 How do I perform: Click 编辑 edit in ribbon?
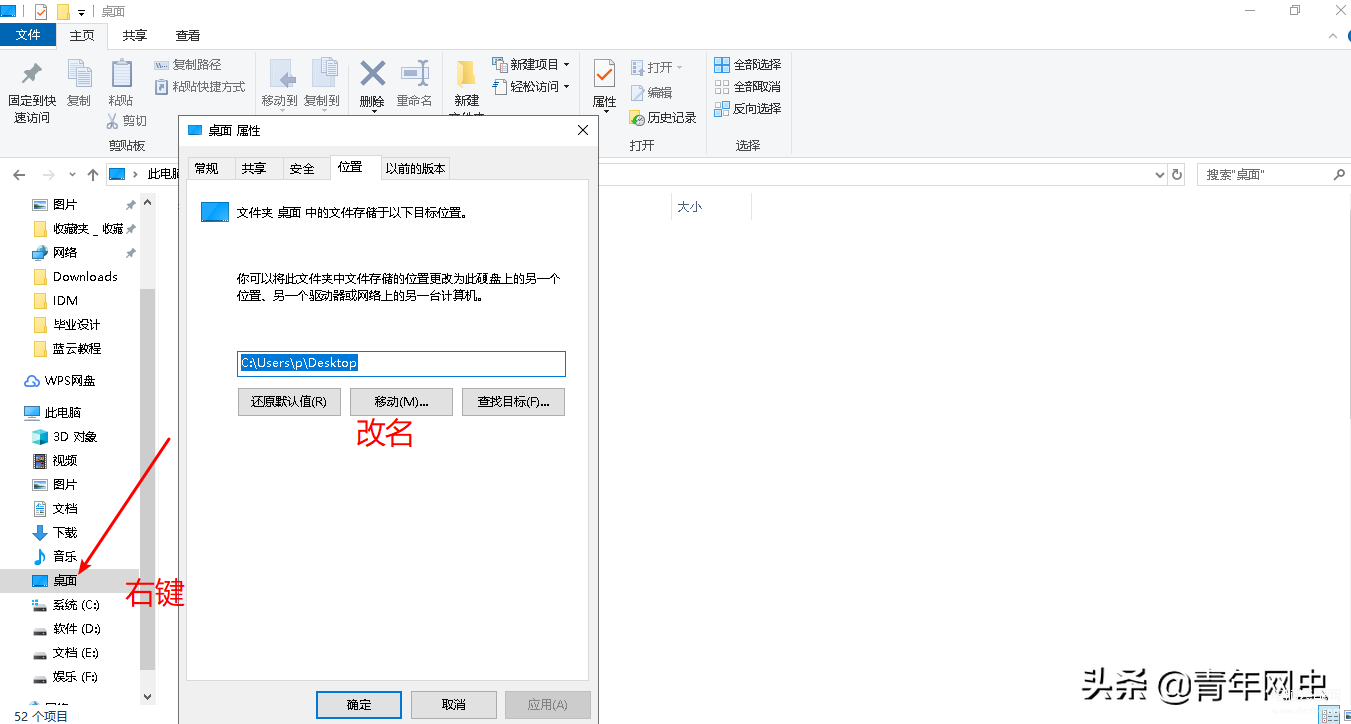651,92
